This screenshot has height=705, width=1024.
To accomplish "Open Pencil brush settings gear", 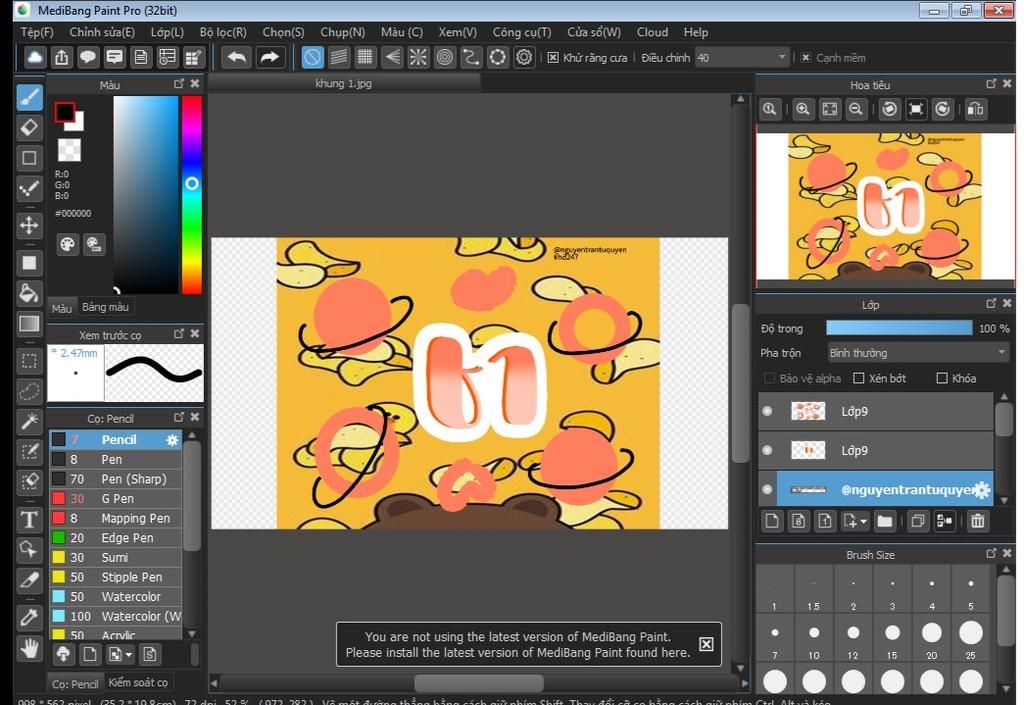I will tap(172, 440).
